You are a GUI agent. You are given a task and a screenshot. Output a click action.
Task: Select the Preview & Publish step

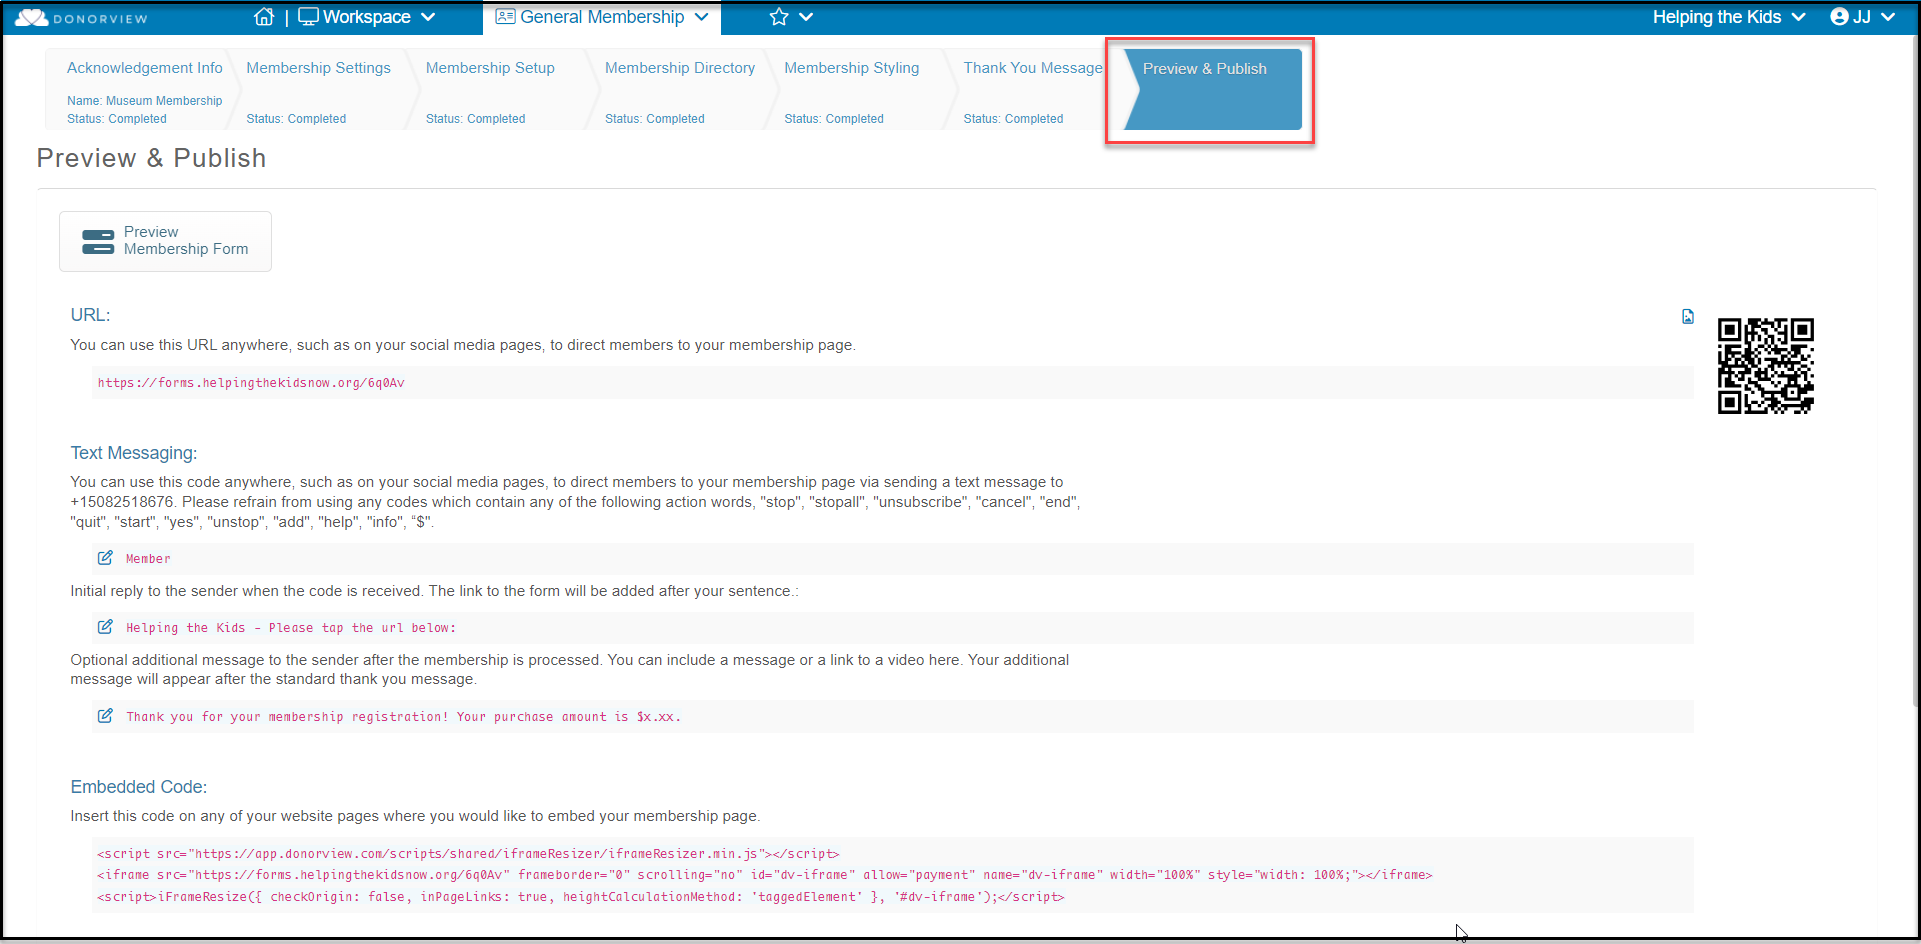click(x=1213, y=89)
